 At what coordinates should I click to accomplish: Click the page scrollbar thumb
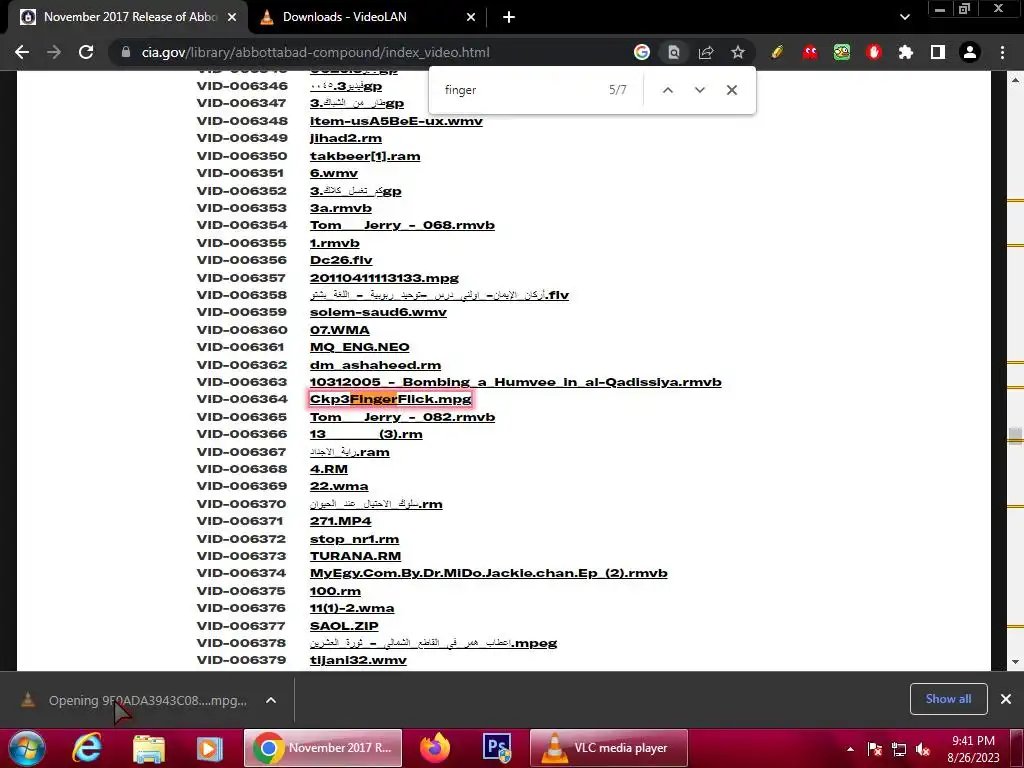(x=1015, y=436)
